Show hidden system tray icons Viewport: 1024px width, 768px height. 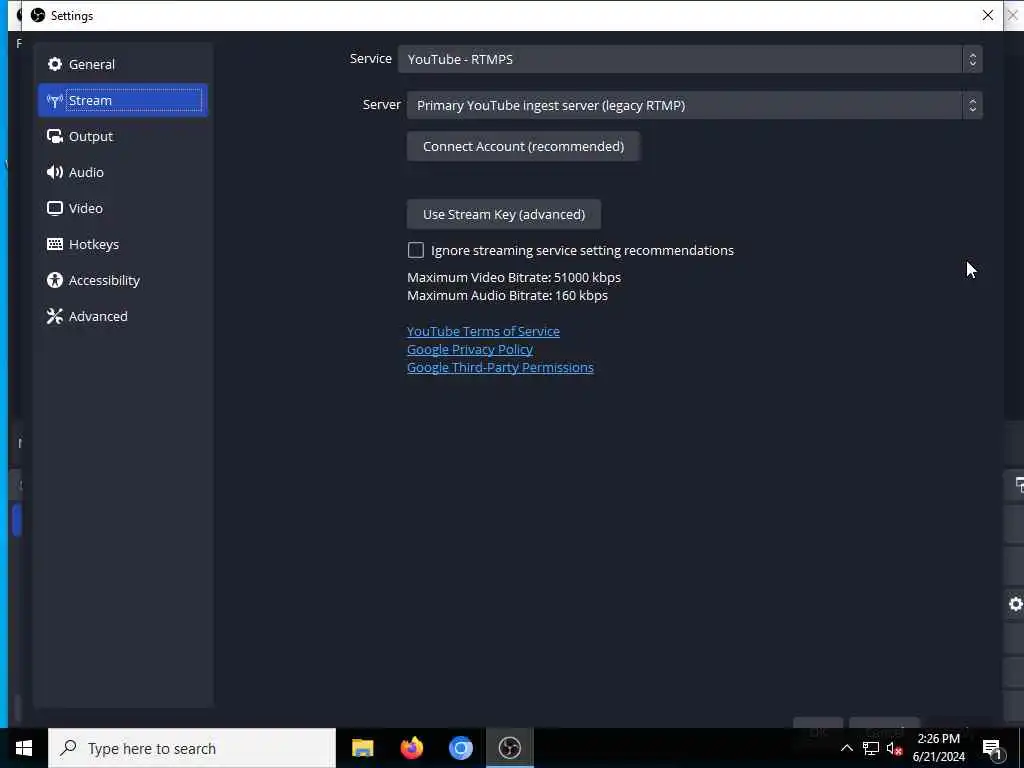click(x=846, y=748)
